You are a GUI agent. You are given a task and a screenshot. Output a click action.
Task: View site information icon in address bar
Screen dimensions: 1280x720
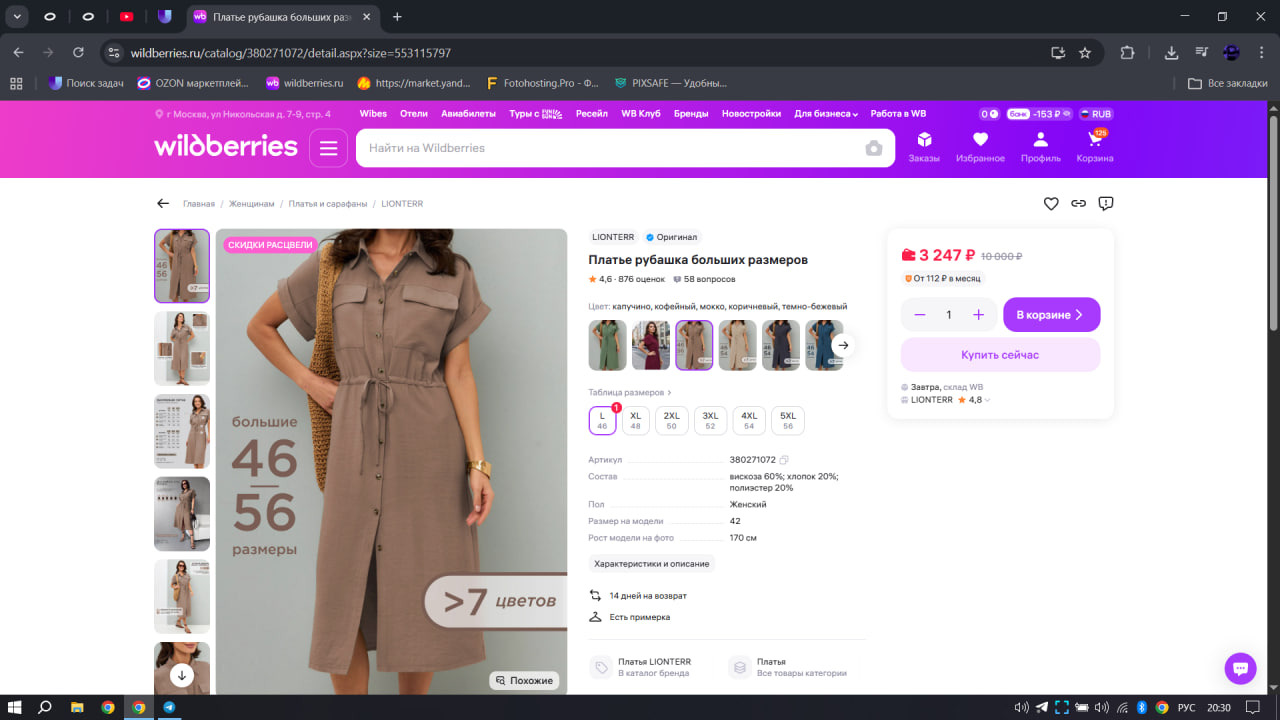pyautogui.click(x=114, y=53)
